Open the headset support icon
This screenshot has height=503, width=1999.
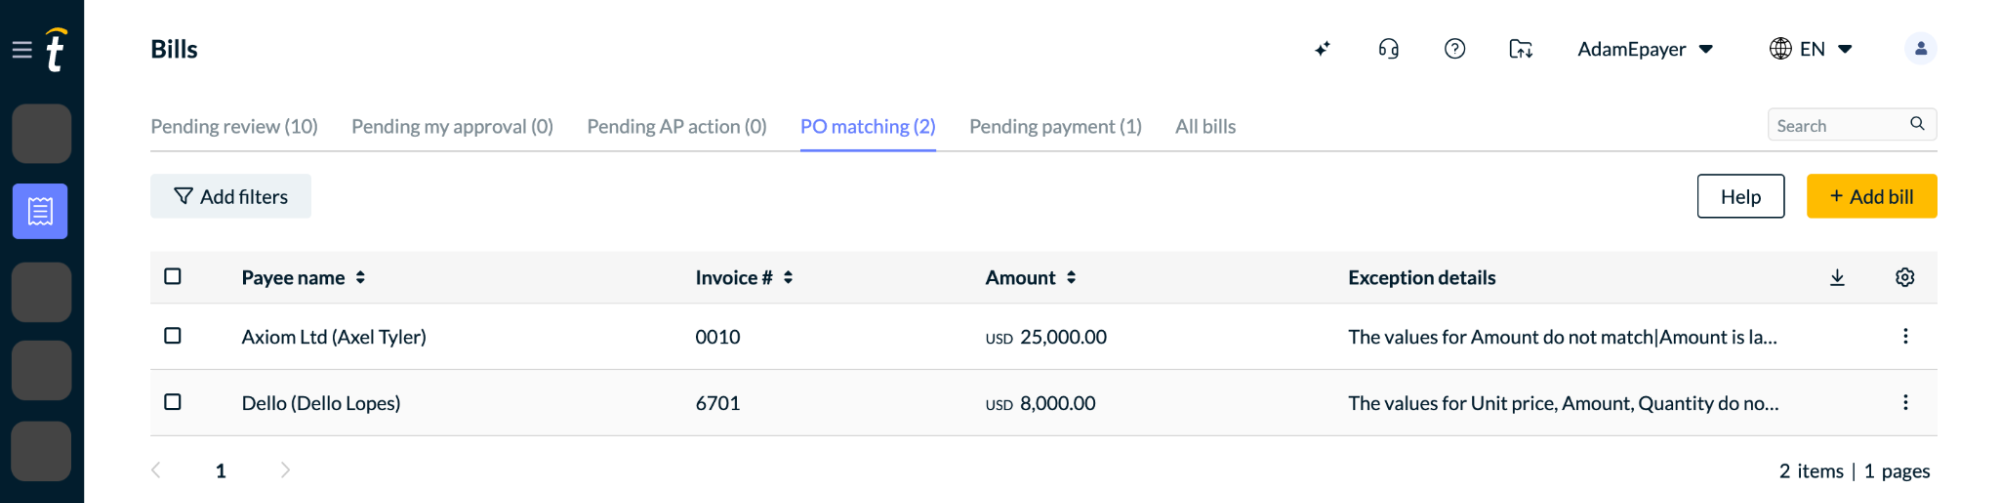click(1388, 49)
